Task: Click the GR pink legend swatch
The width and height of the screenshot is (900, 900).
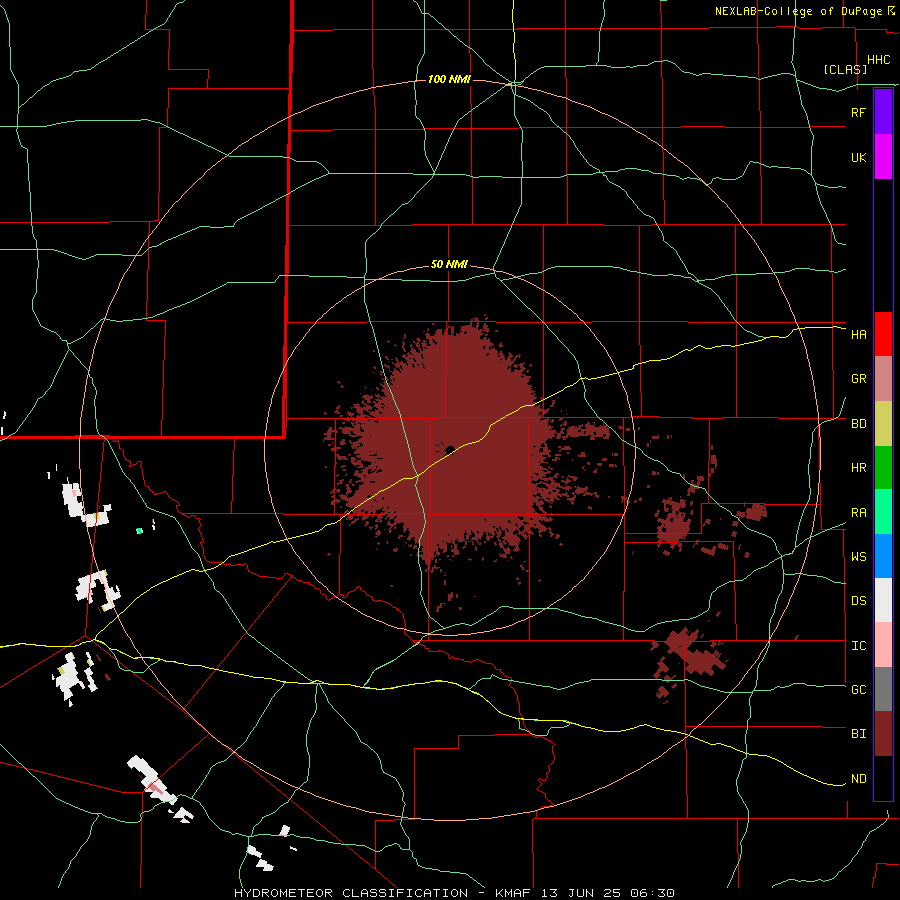Action: tap(883, 378)
